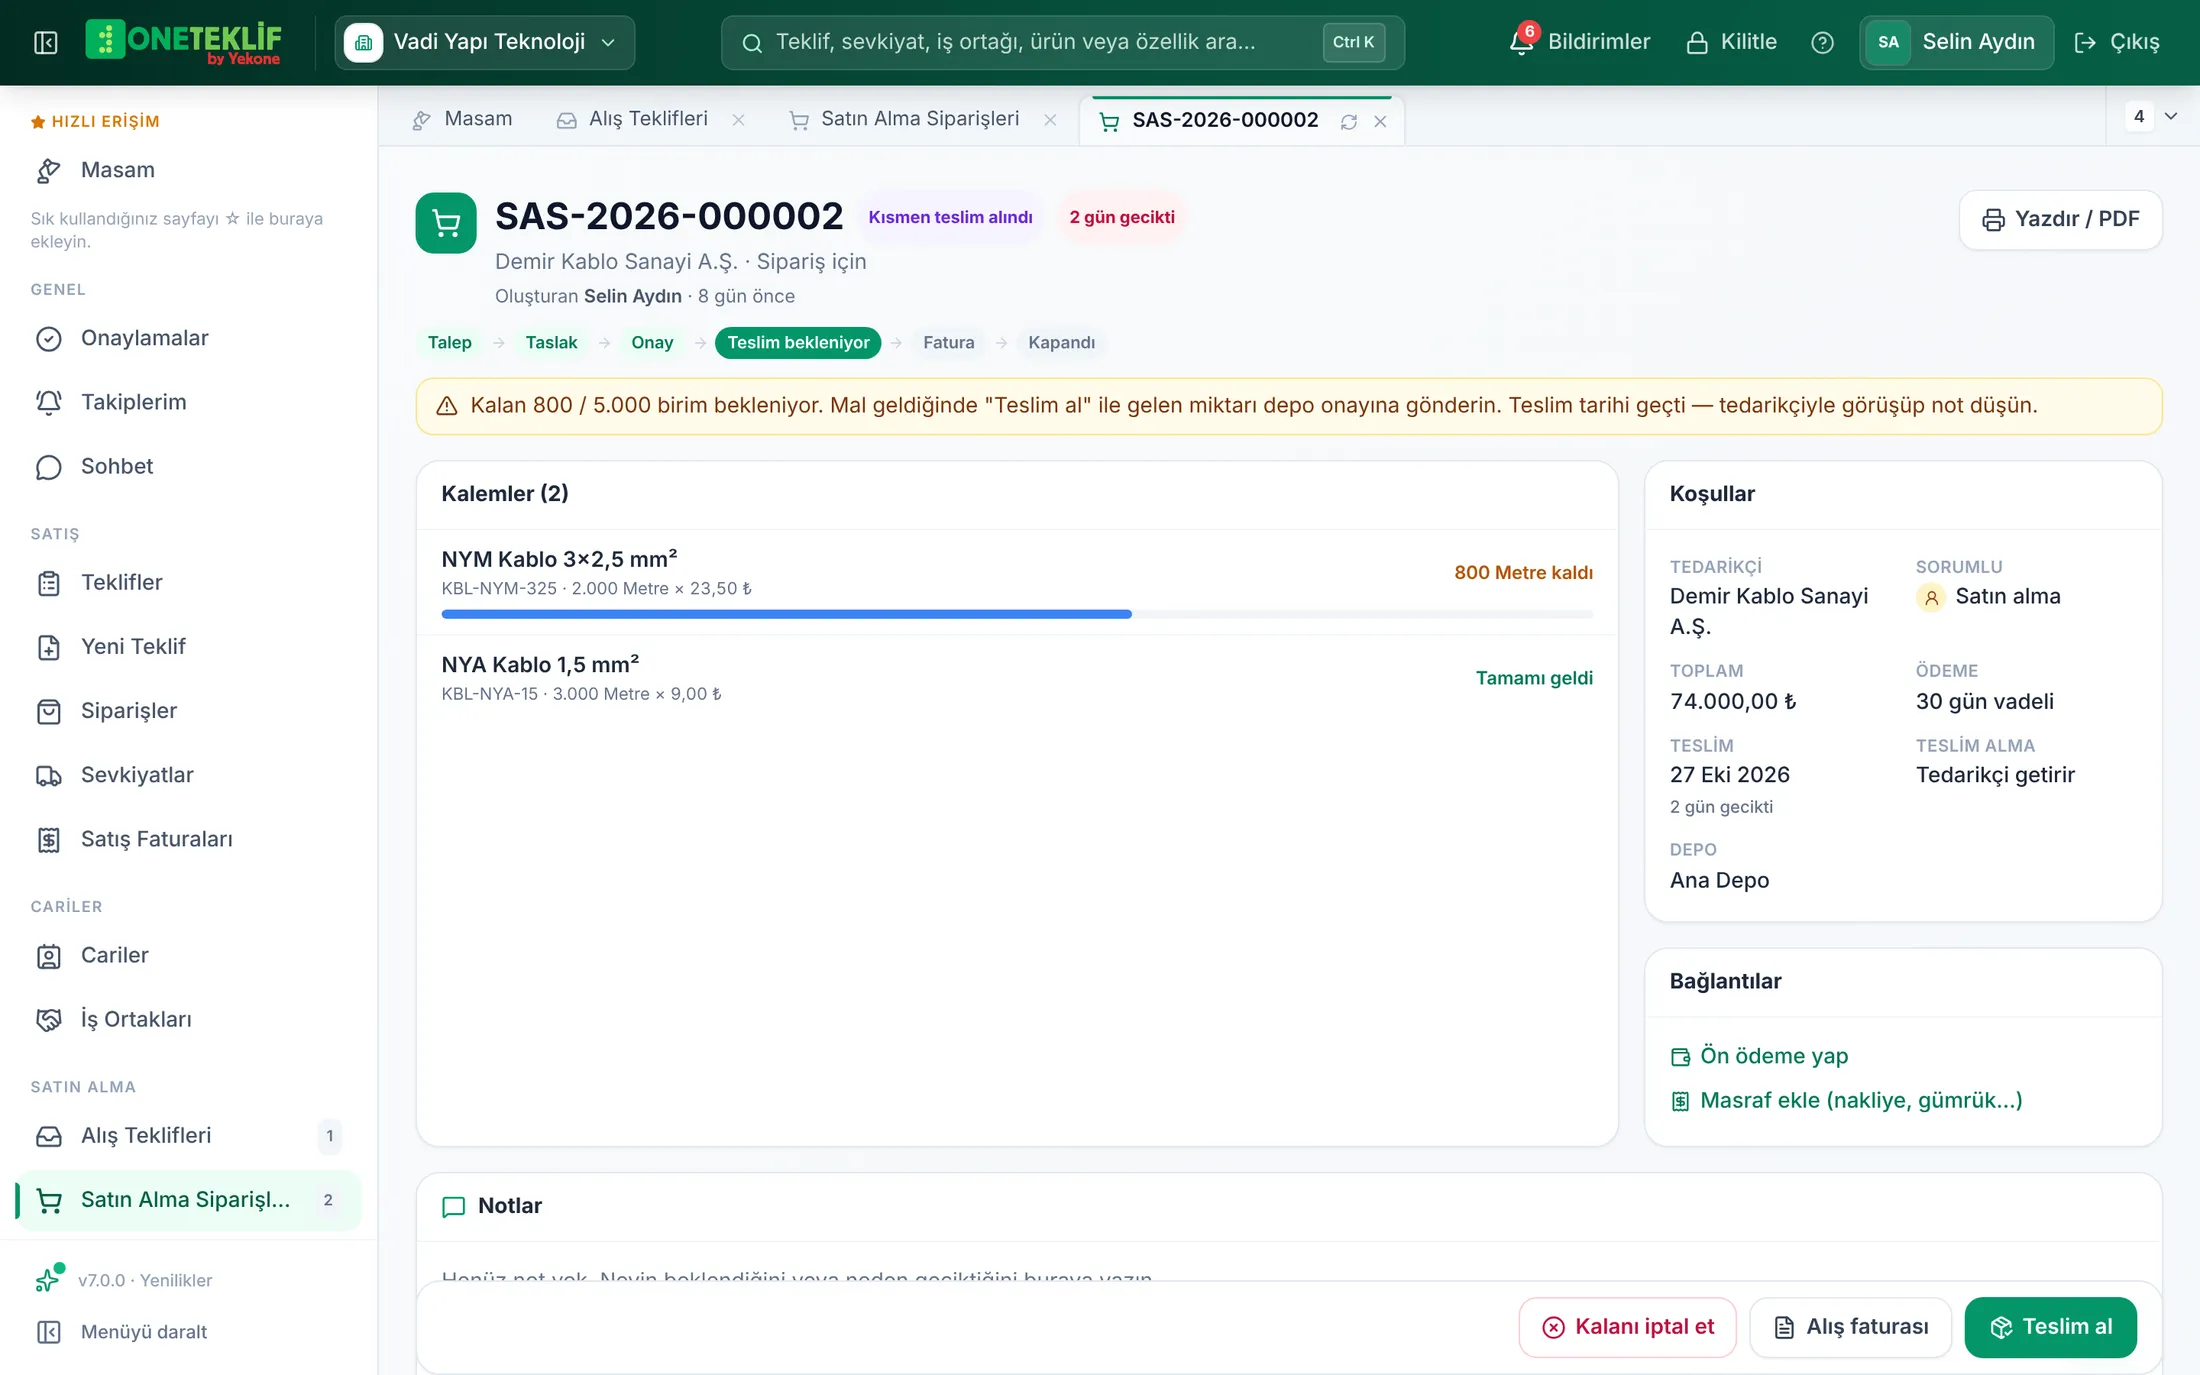Create Yeni Teklif from the sidebar
The image size is (2200, 1375).
click(188, 646)
